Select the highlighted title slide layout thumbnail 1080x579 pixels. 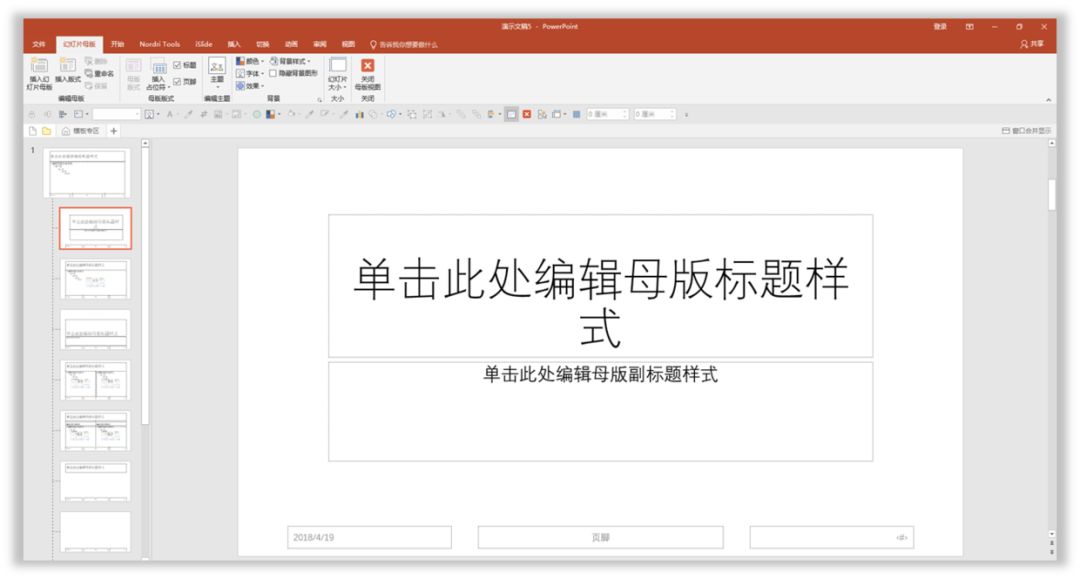tap(95, 229)
